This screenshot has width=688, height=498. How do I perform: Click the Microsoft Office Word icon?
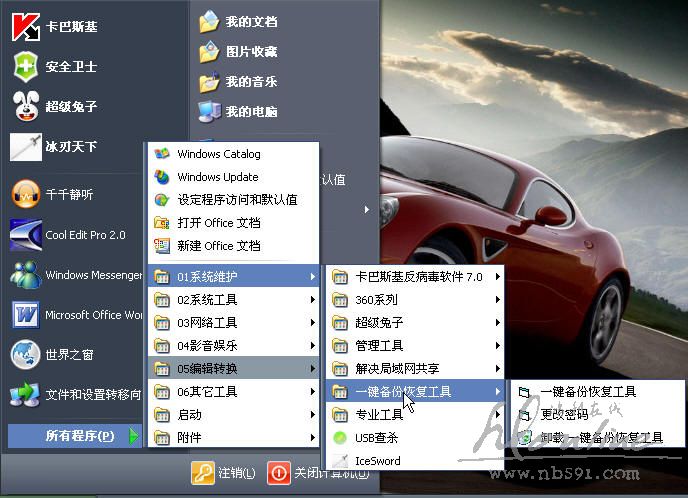point(25,315)
